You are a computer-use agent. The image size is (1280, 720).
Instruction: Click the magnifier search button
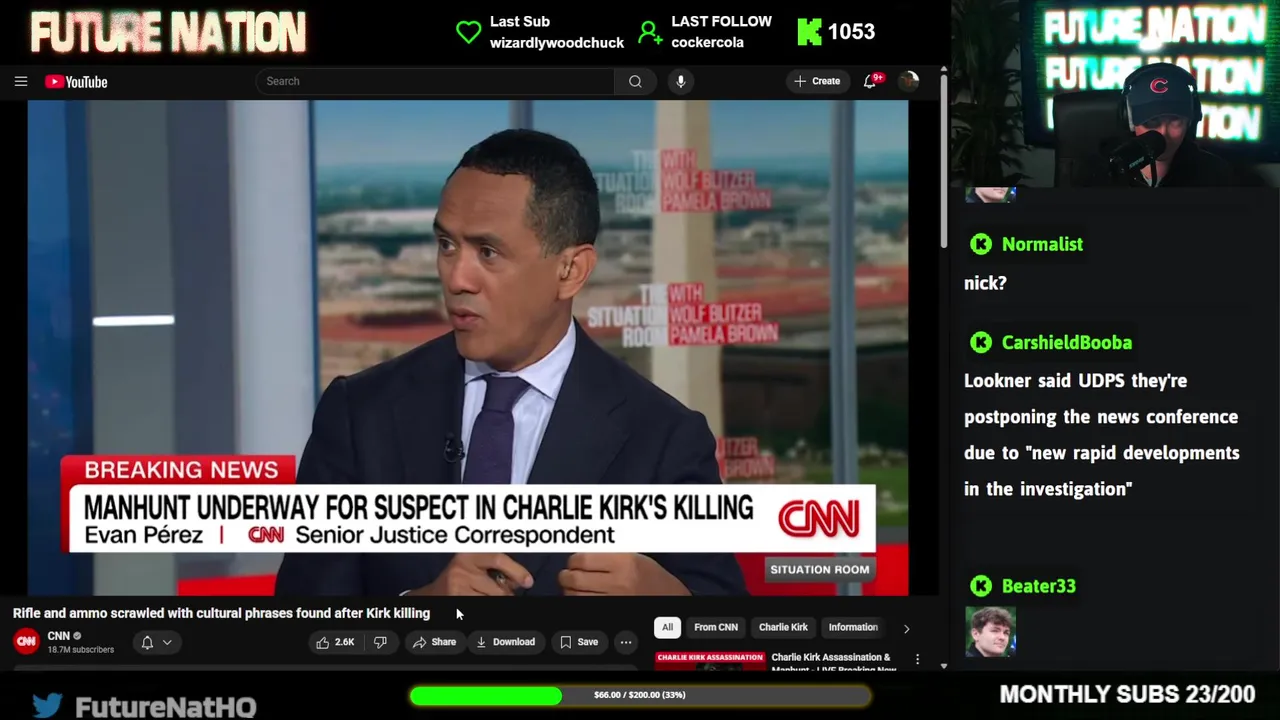click(635, 81)
